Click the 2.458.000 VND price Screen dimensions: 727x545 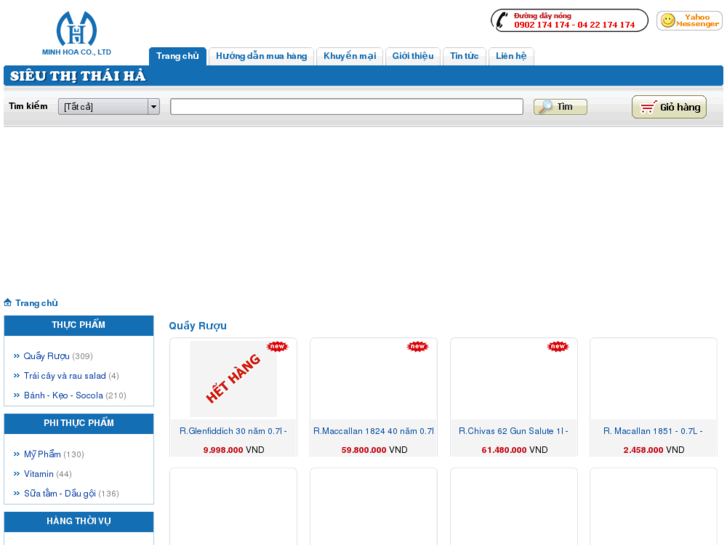654,450
